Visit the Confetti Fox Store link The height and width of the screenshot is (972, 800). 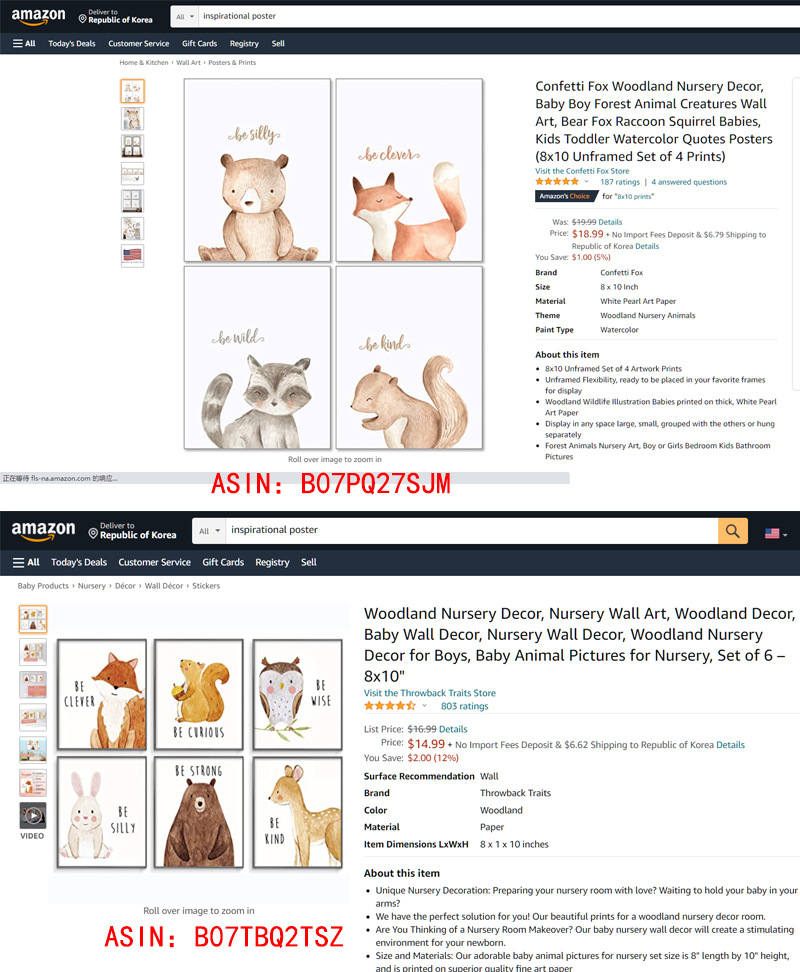(x=582, y=171)
